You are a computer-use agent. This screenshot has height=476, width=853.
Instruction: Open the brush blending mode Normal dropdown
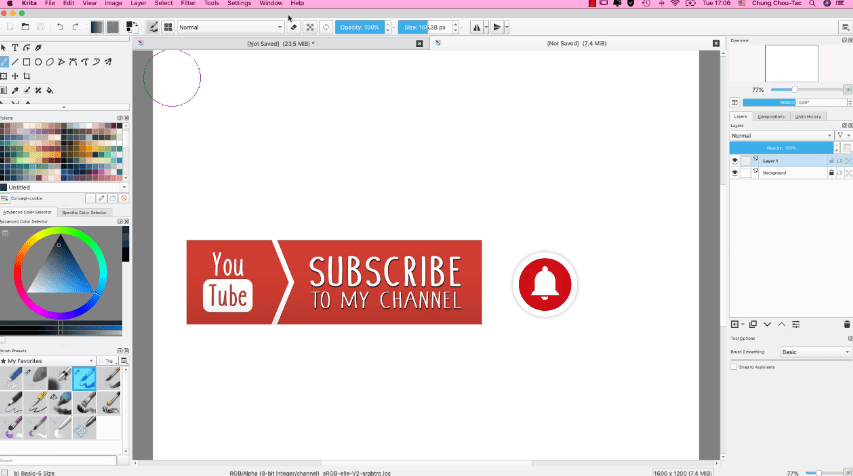(231, 27)
